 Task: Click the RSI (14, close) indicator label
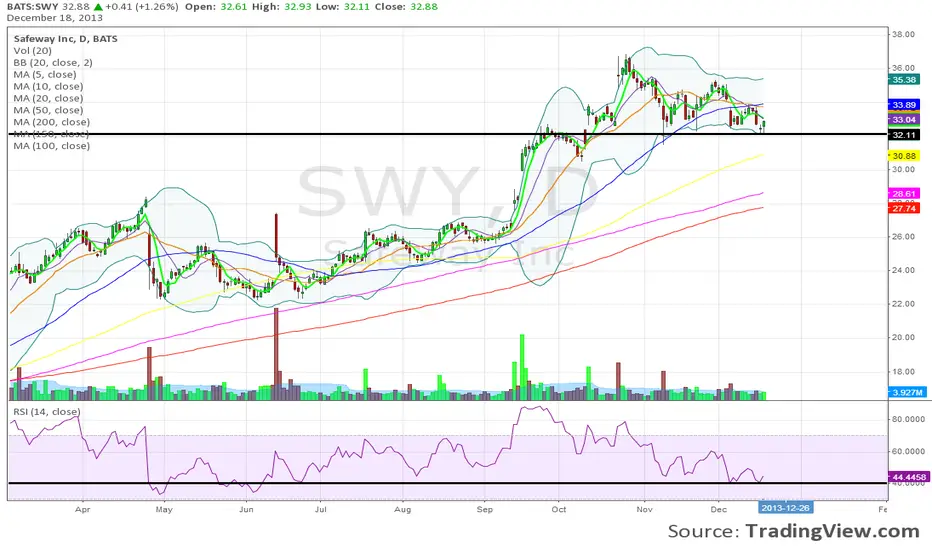[46, 411]
